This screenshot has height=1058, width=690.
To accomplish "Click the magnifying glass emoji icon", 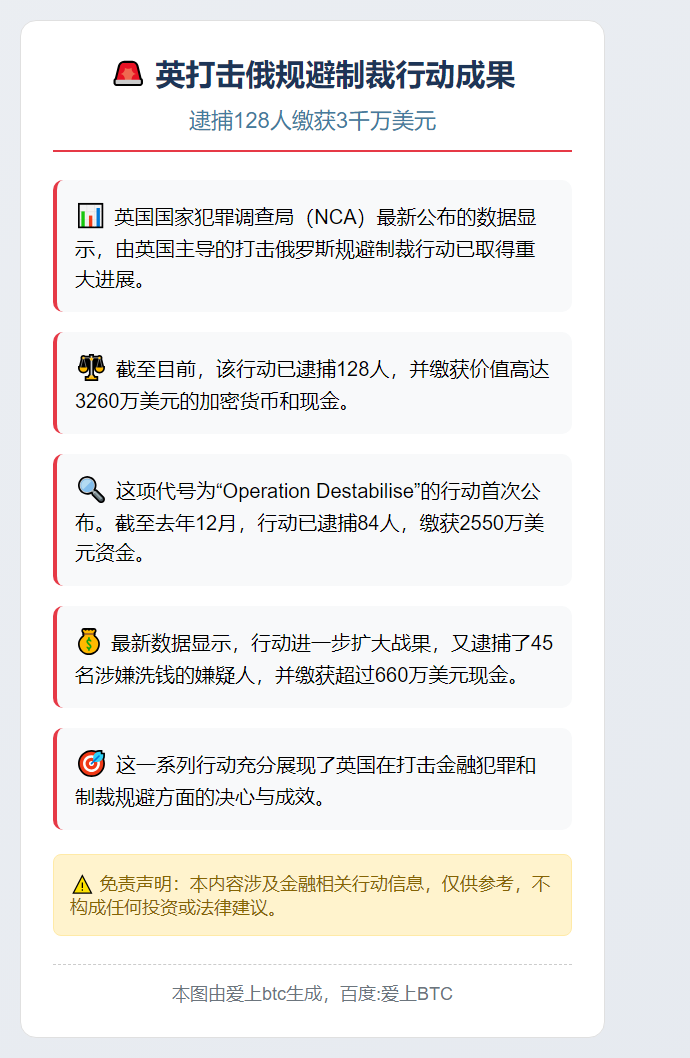I will (91, 490).
